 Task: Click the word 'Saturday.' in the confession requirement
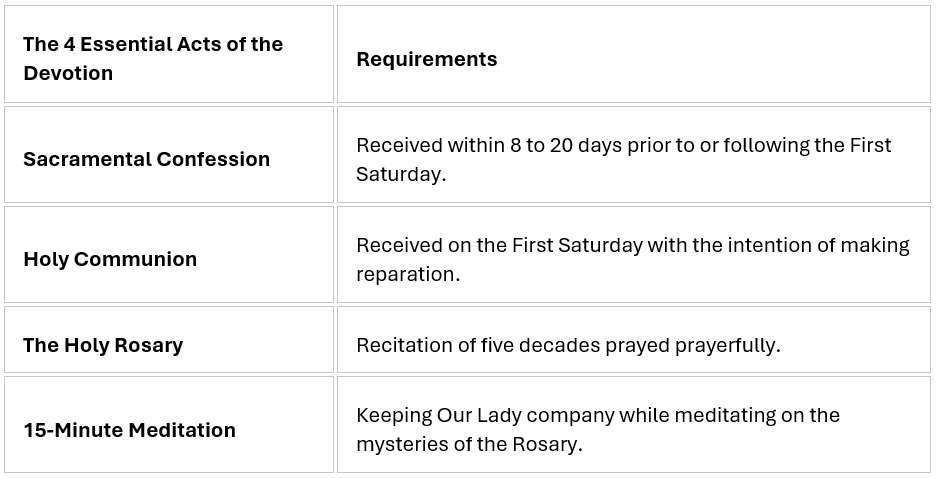(x=401, y=174)
